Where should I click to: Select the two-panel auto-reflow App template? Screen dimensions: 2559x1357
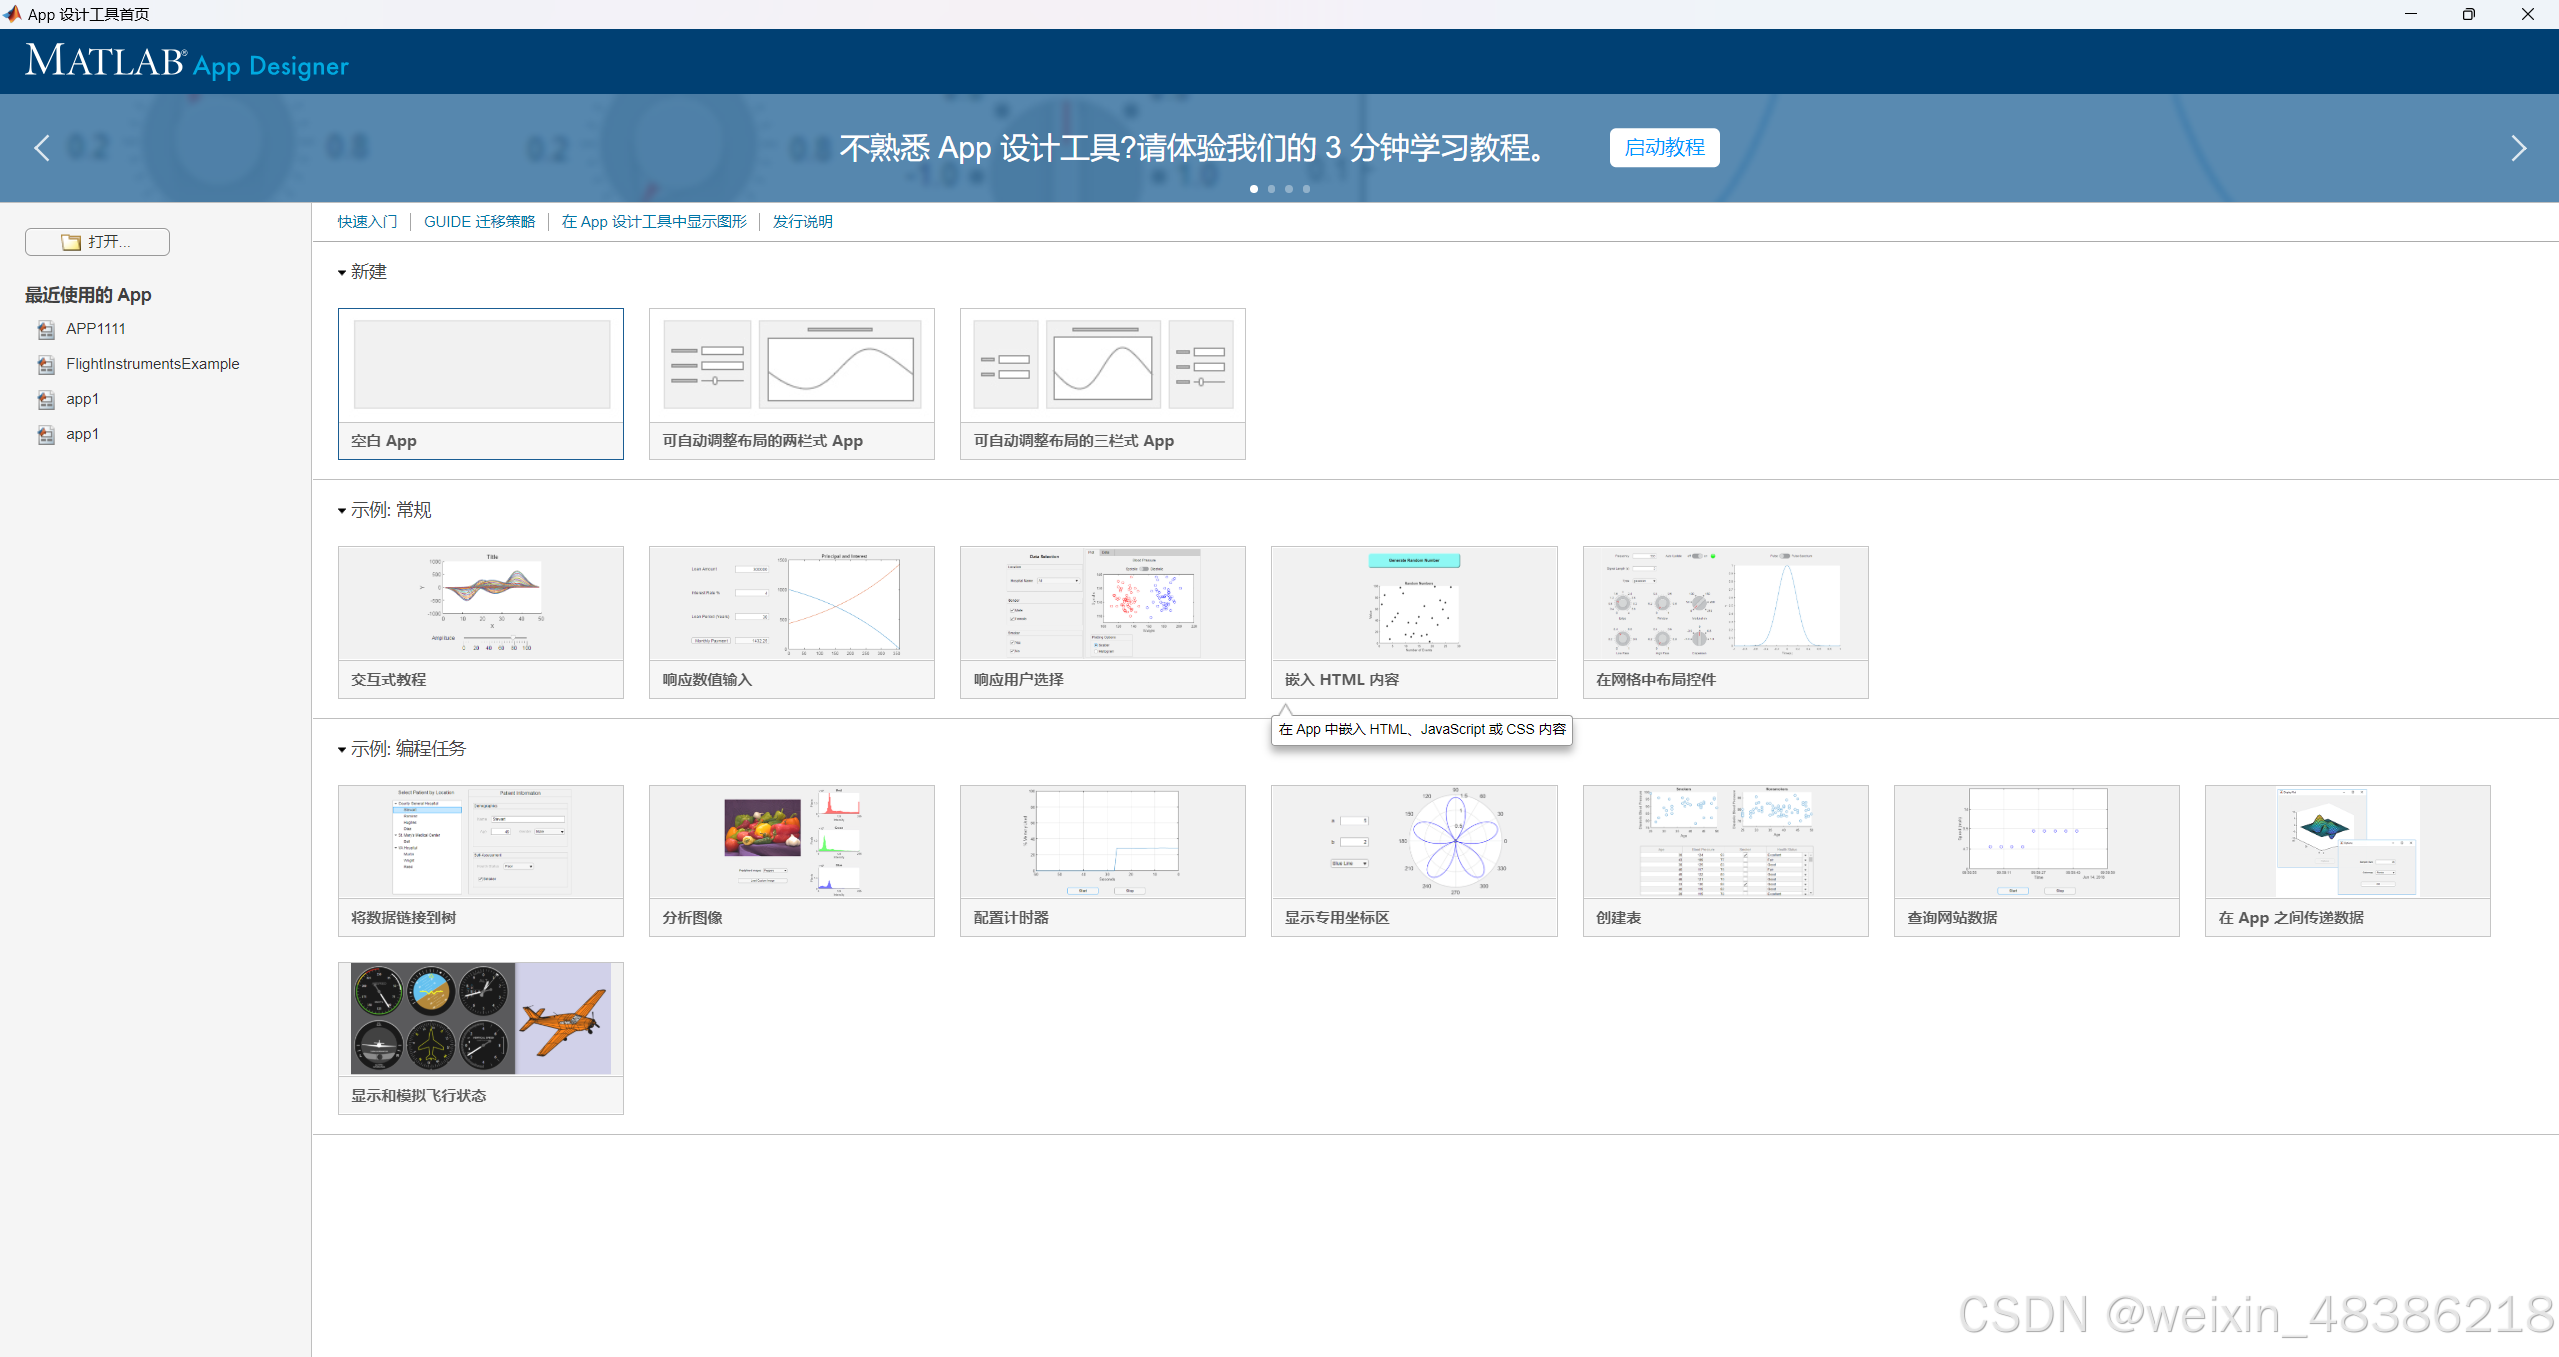[x=791, y=365]
